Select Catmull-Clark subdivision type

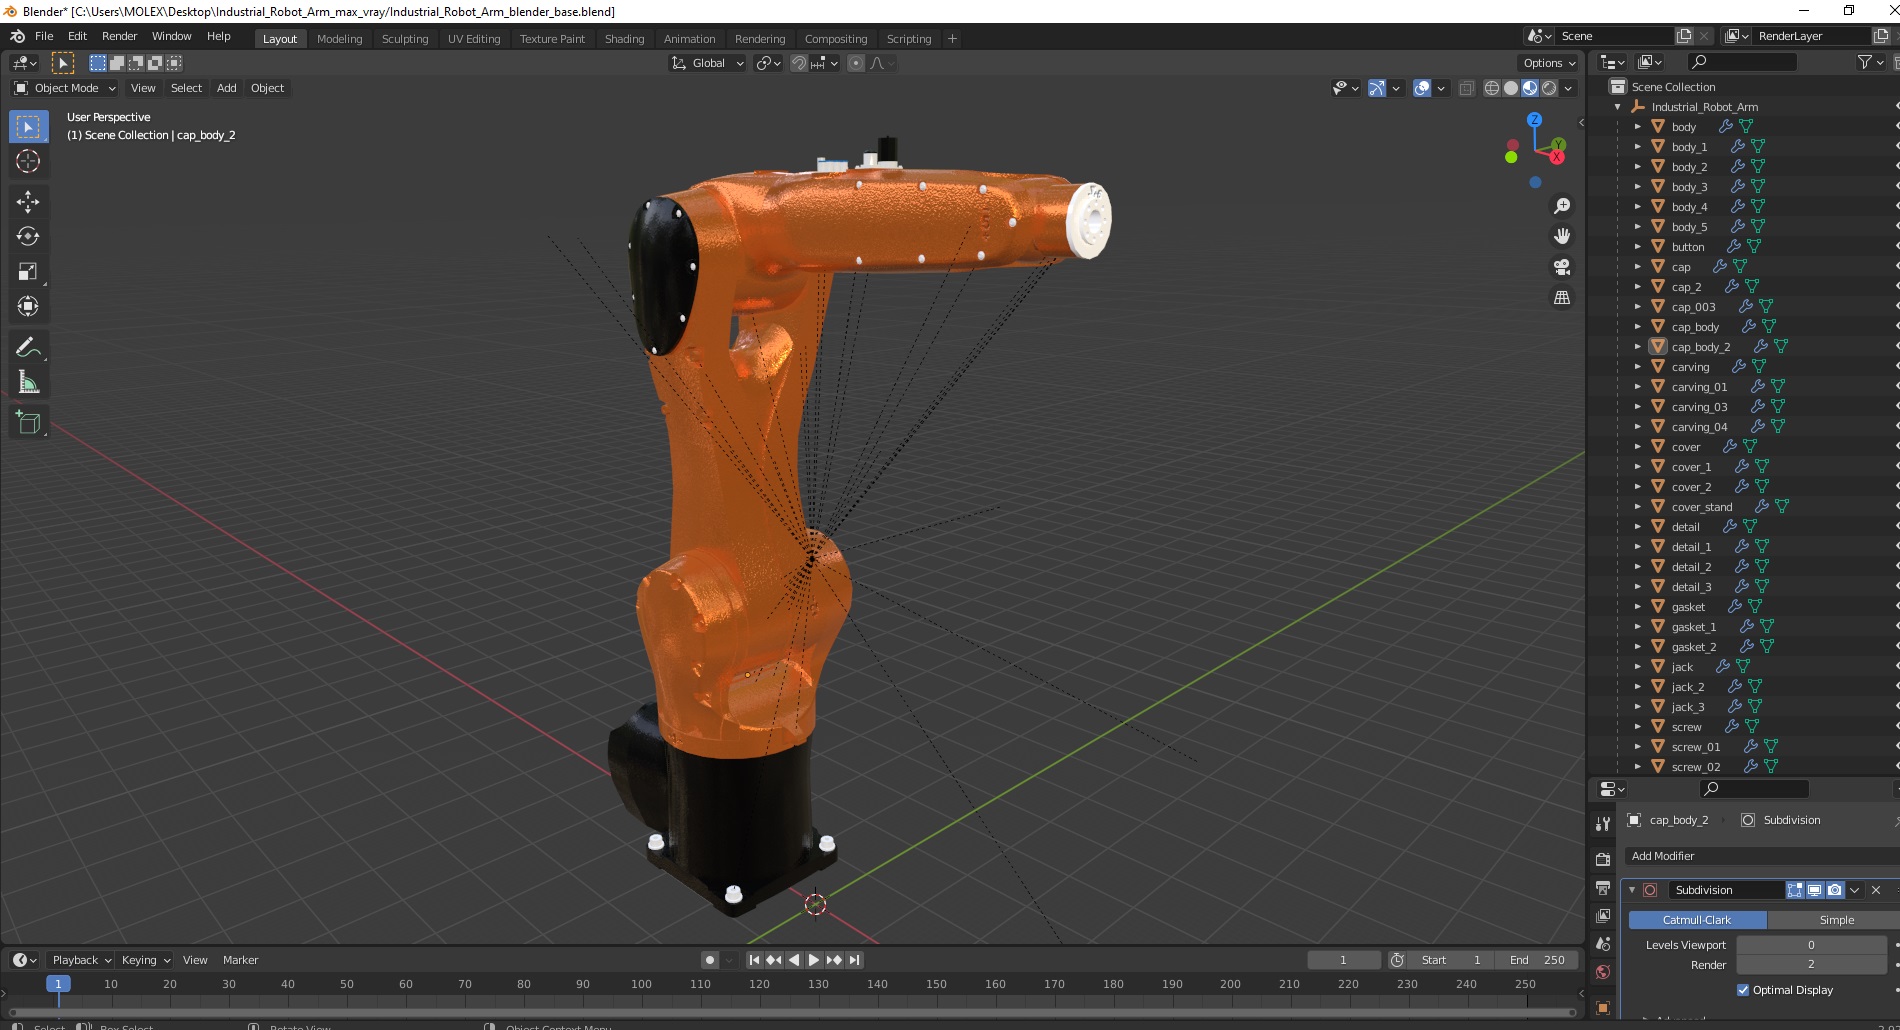tap(1697, 920)
